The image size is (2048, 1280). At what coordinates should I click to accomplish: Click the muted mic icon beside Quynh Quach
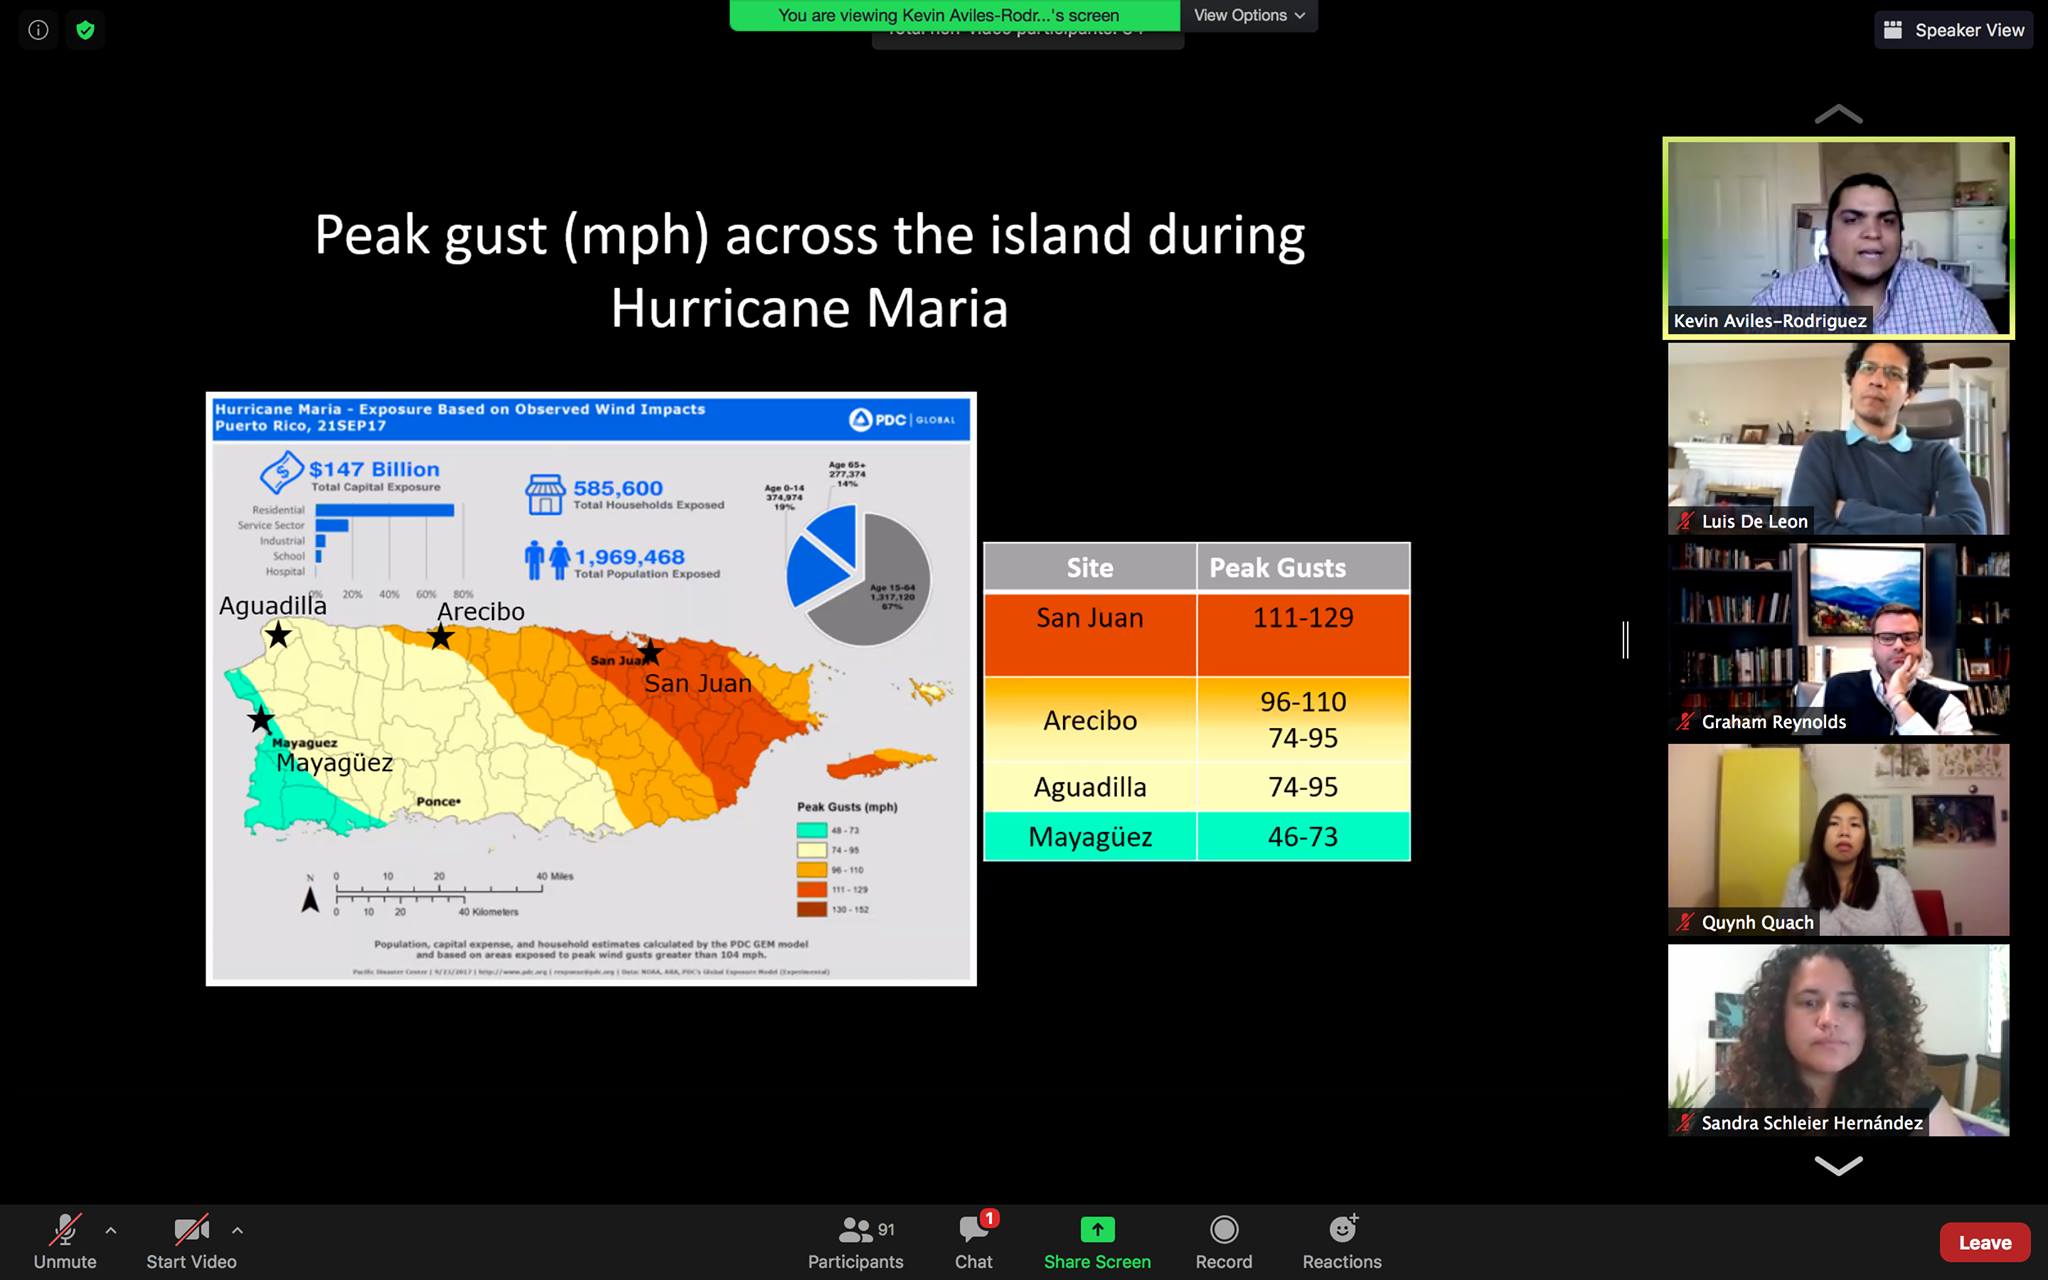(1685, 922)
